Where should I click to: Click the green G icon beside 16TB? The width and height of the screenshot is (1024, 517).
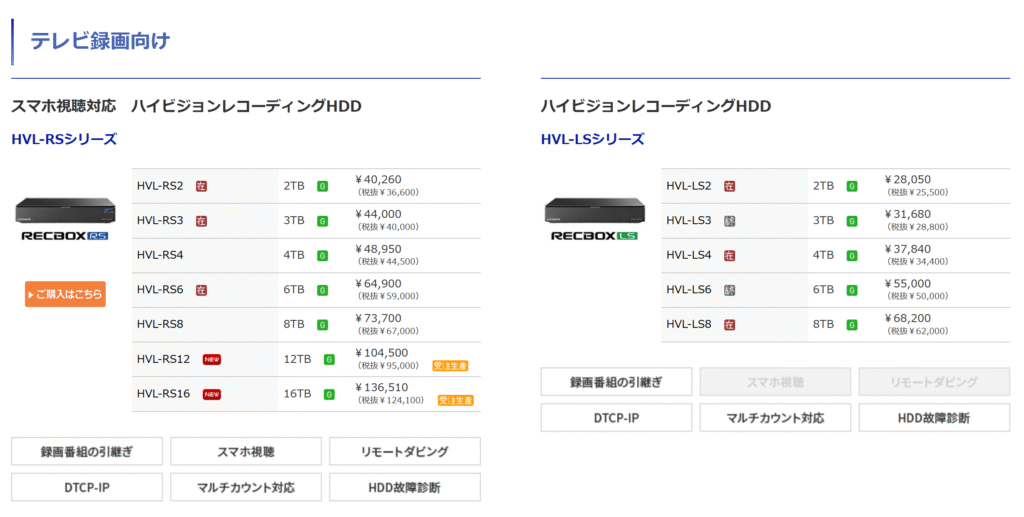329,394
